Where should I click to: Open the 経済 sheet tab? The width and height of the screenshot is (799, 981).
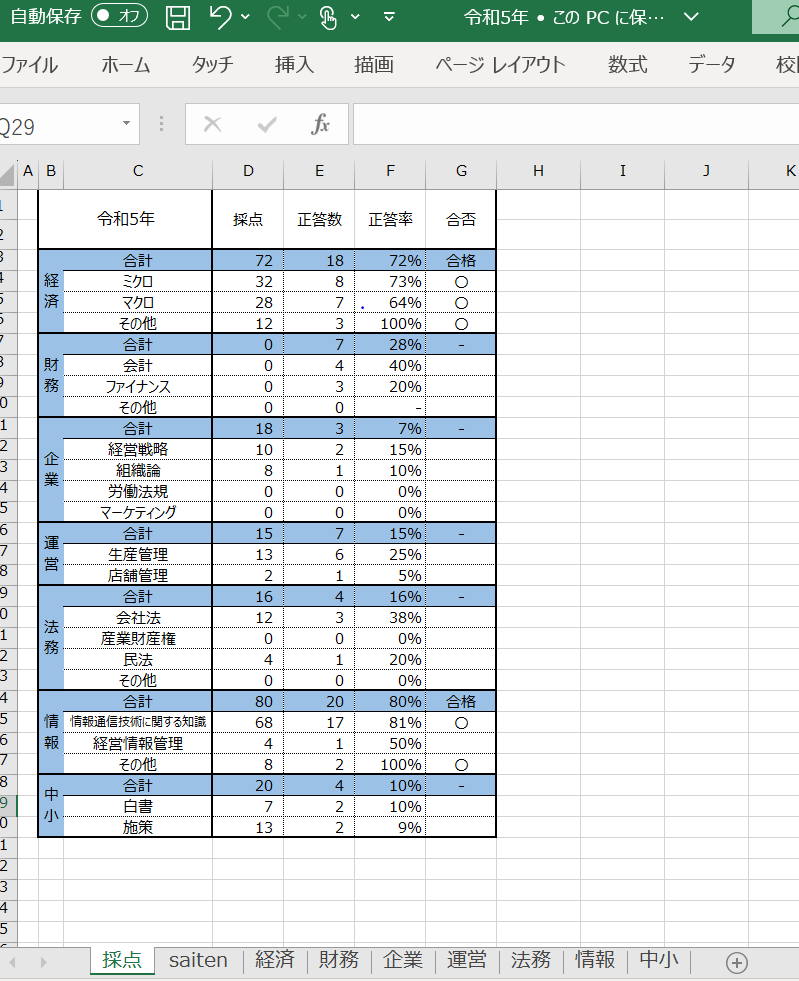[x=275, y=960]
